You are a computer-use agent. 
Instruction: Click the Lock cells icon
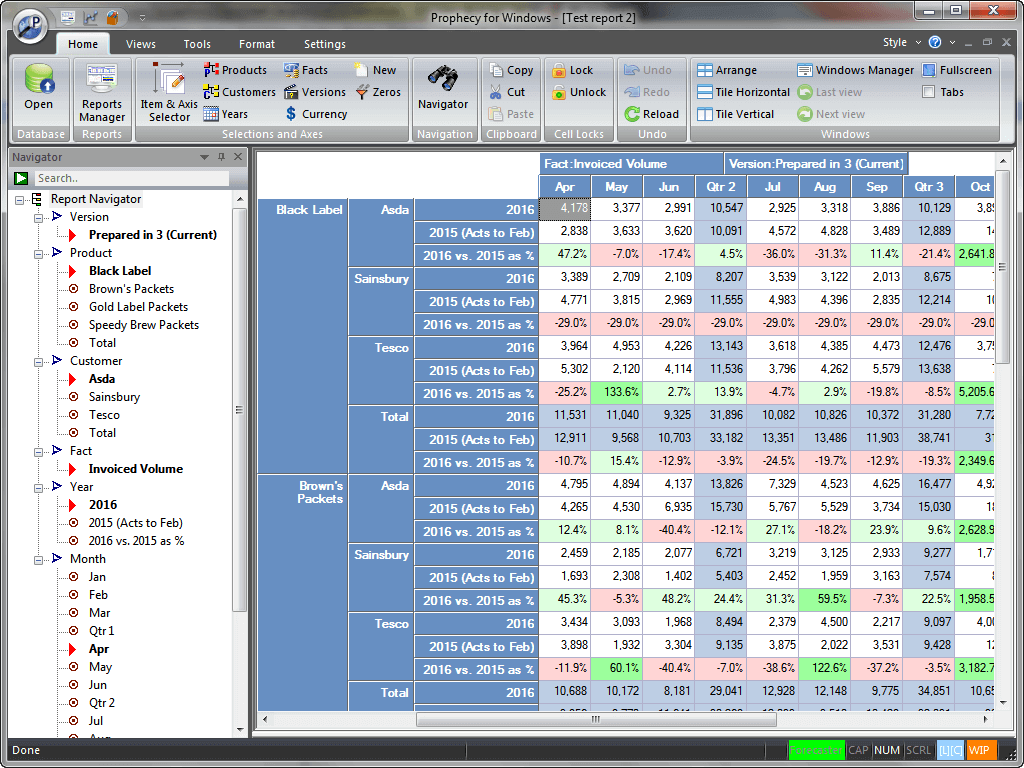558,70
